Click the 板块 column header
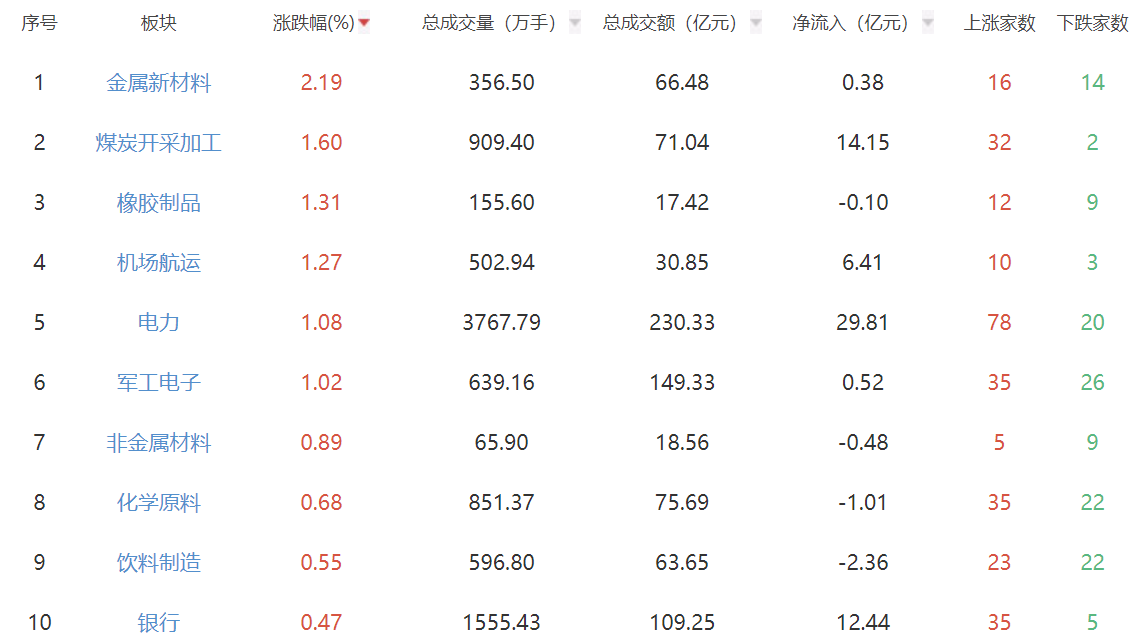The width and height of the screenshot is (1143, 639). tap(158, 23)
